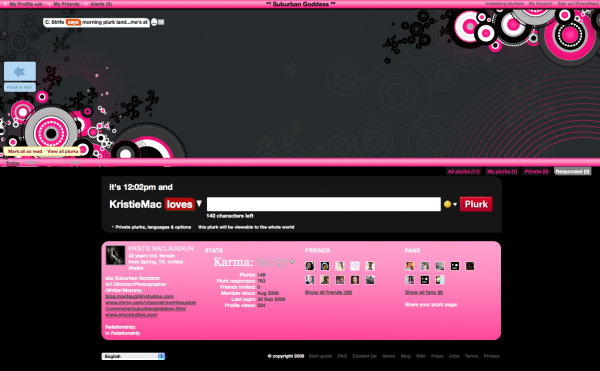Click the Suburban Goddess page title

(x=301, y=4)
